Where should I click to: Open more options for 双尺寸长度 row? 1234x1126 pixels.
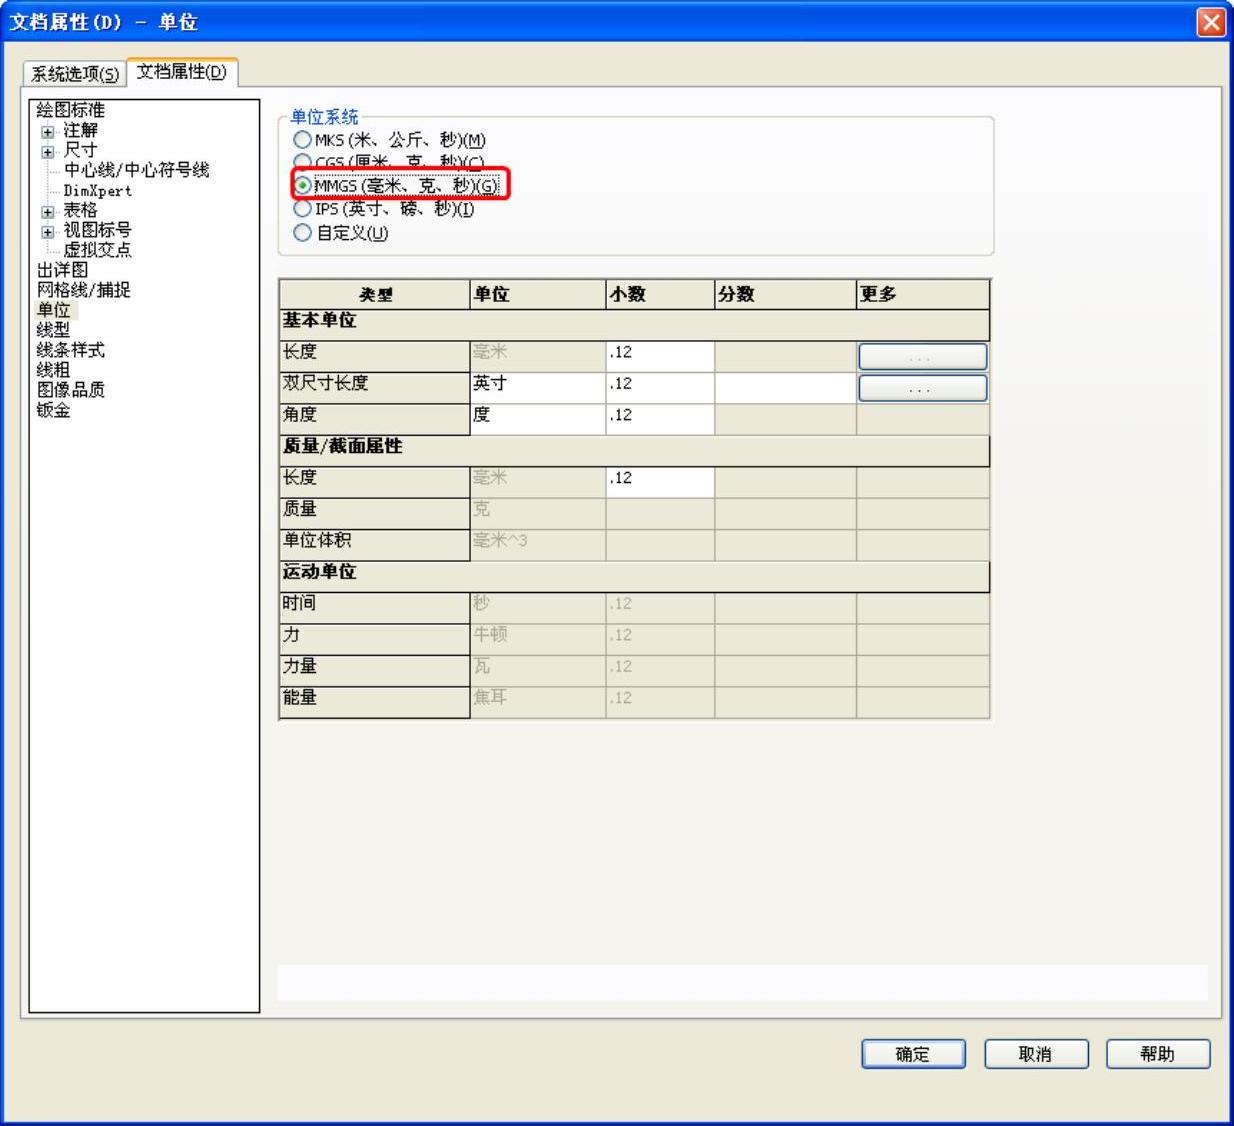[922, 388]
